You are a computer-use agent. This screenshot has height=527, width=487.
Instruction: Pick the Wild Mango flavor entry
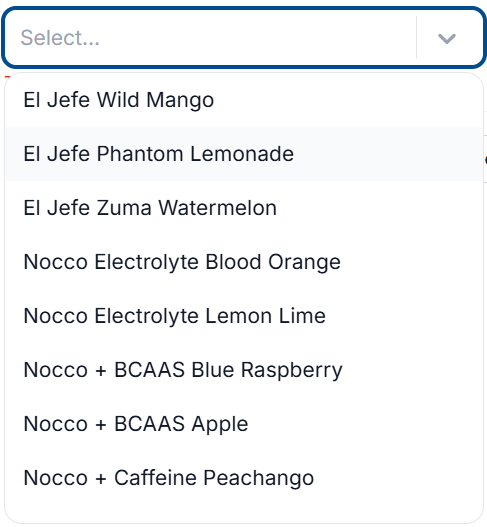244,100
